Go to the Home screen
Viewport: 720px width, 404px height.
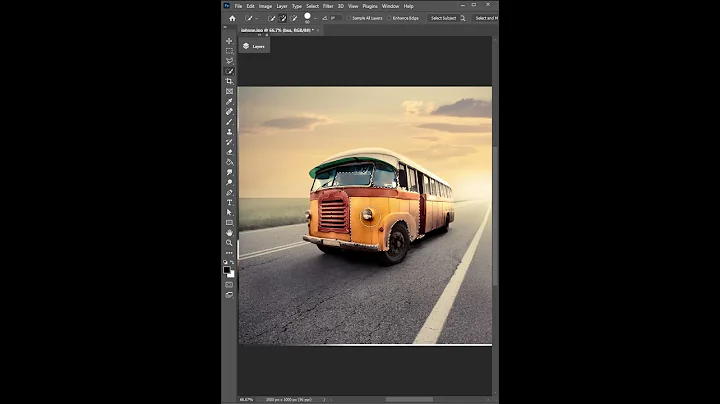[232, 18]
